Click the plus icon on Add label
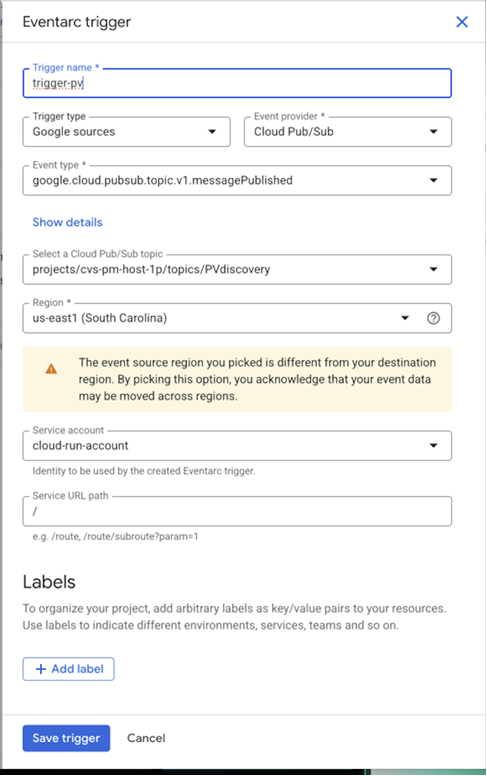 pos(41,669)
